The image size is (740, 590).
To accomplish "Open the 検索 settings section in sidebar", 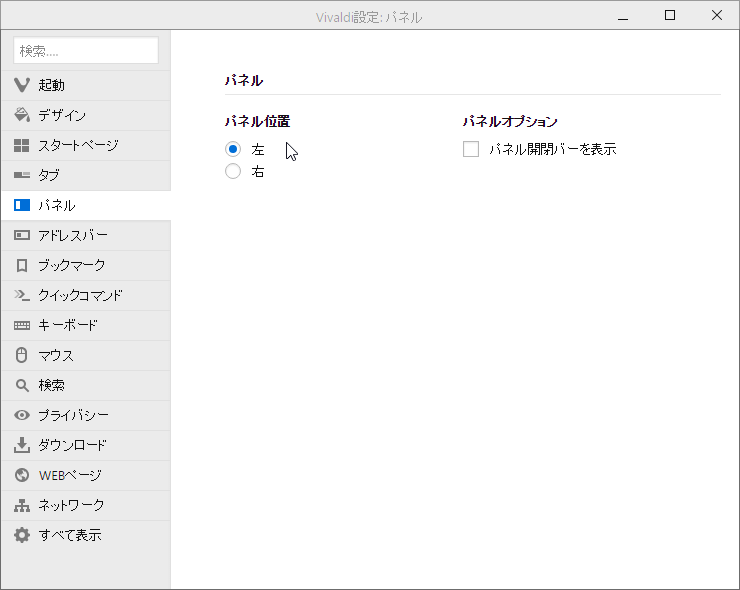I will point(86,385).
